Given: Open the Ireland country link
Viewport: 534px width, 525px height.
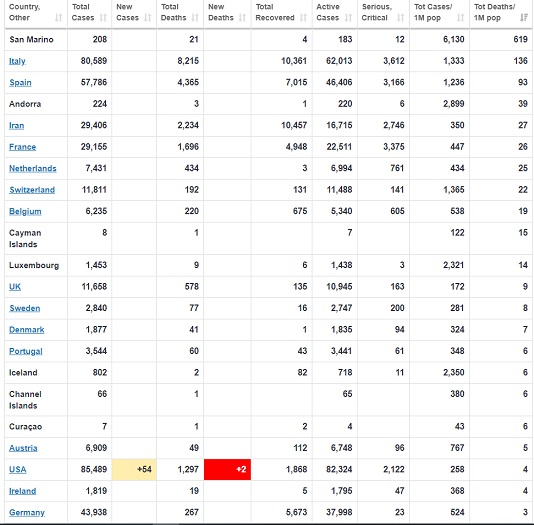Looking at the screenshot, I should tap(22, 491).
